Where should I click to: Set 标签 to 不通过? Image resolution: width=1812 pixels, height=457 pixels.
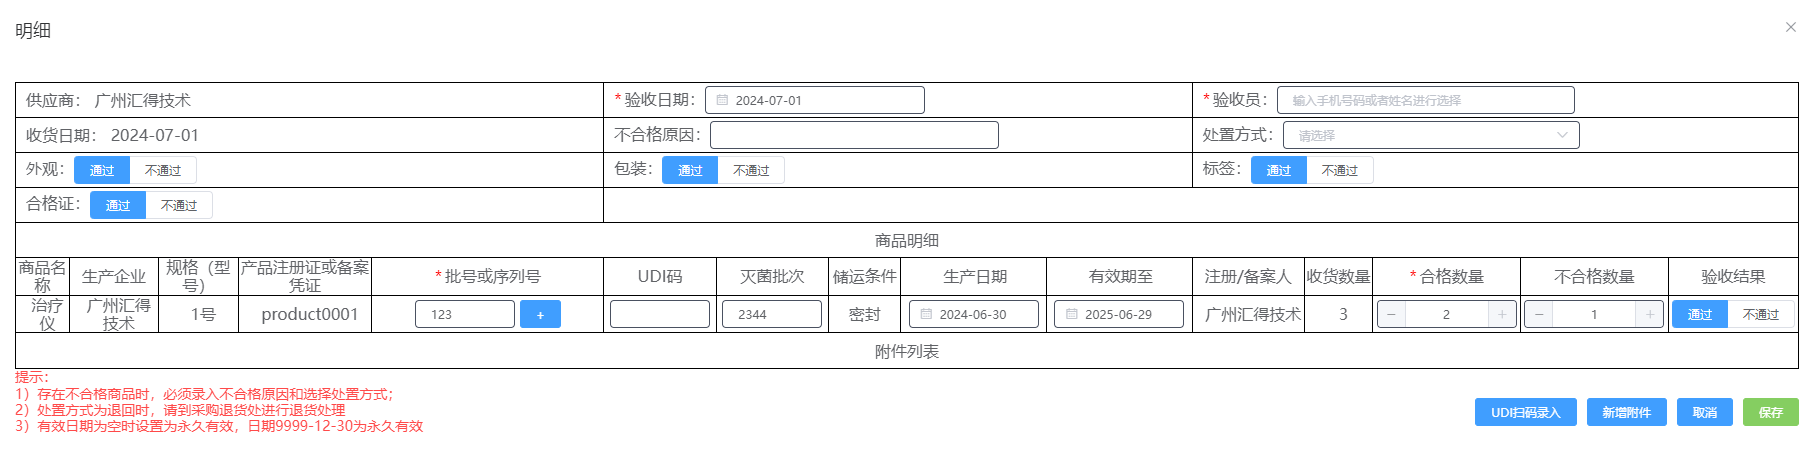(1339, 170)
